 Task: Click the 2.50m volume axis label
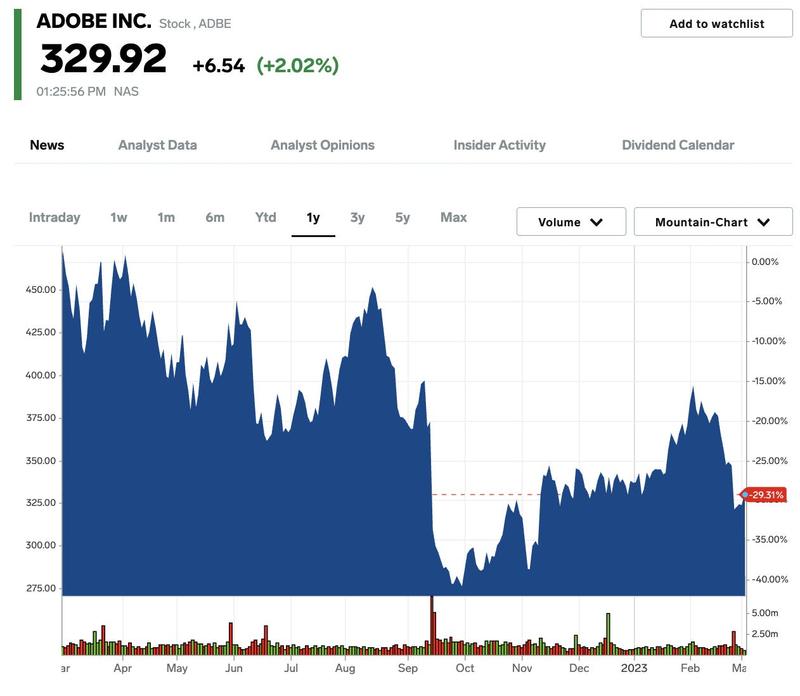click(x=765, y=634)
